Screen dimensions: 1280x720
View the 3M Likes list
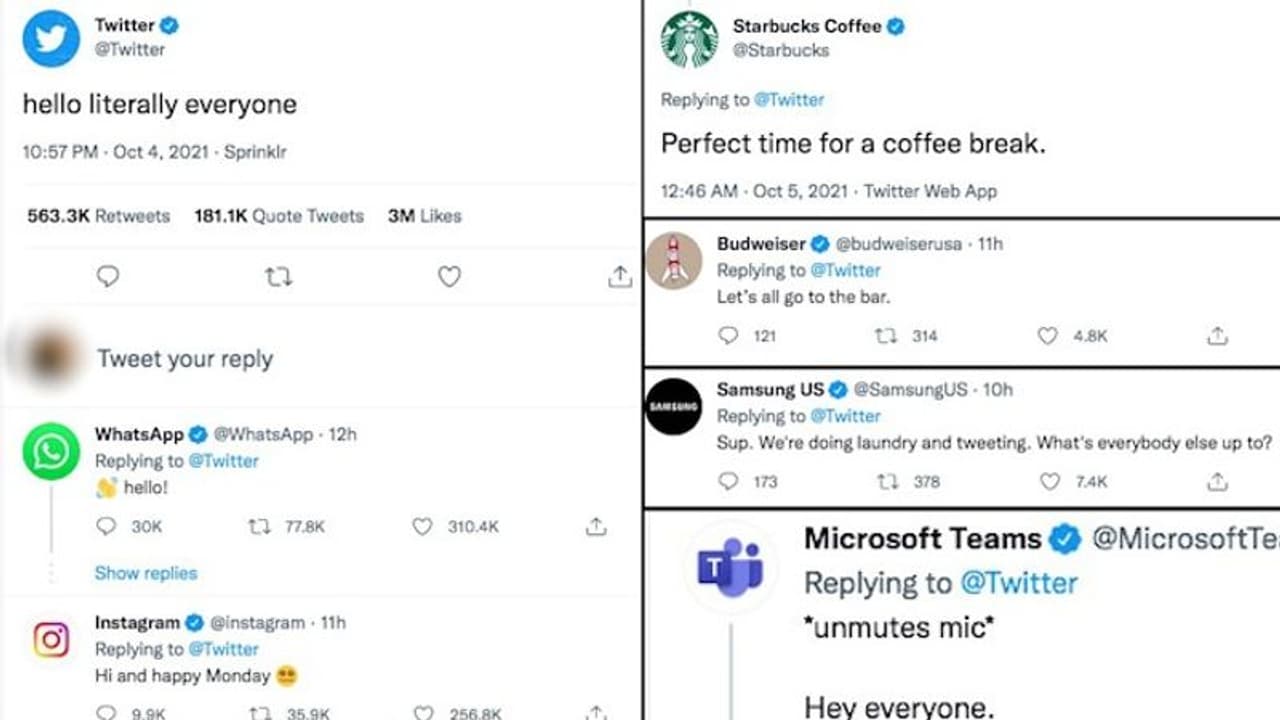pyautogui.click(x=426, y=216)
